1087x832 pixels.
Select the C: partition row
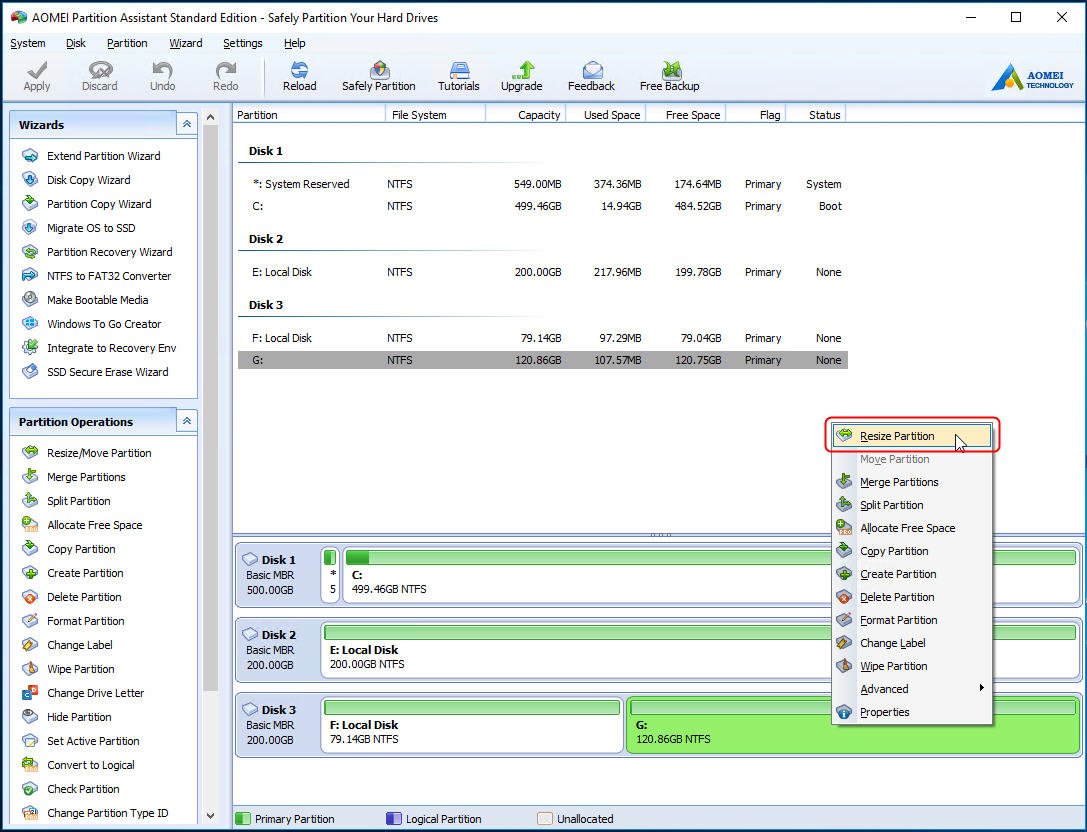coord(543,206)
